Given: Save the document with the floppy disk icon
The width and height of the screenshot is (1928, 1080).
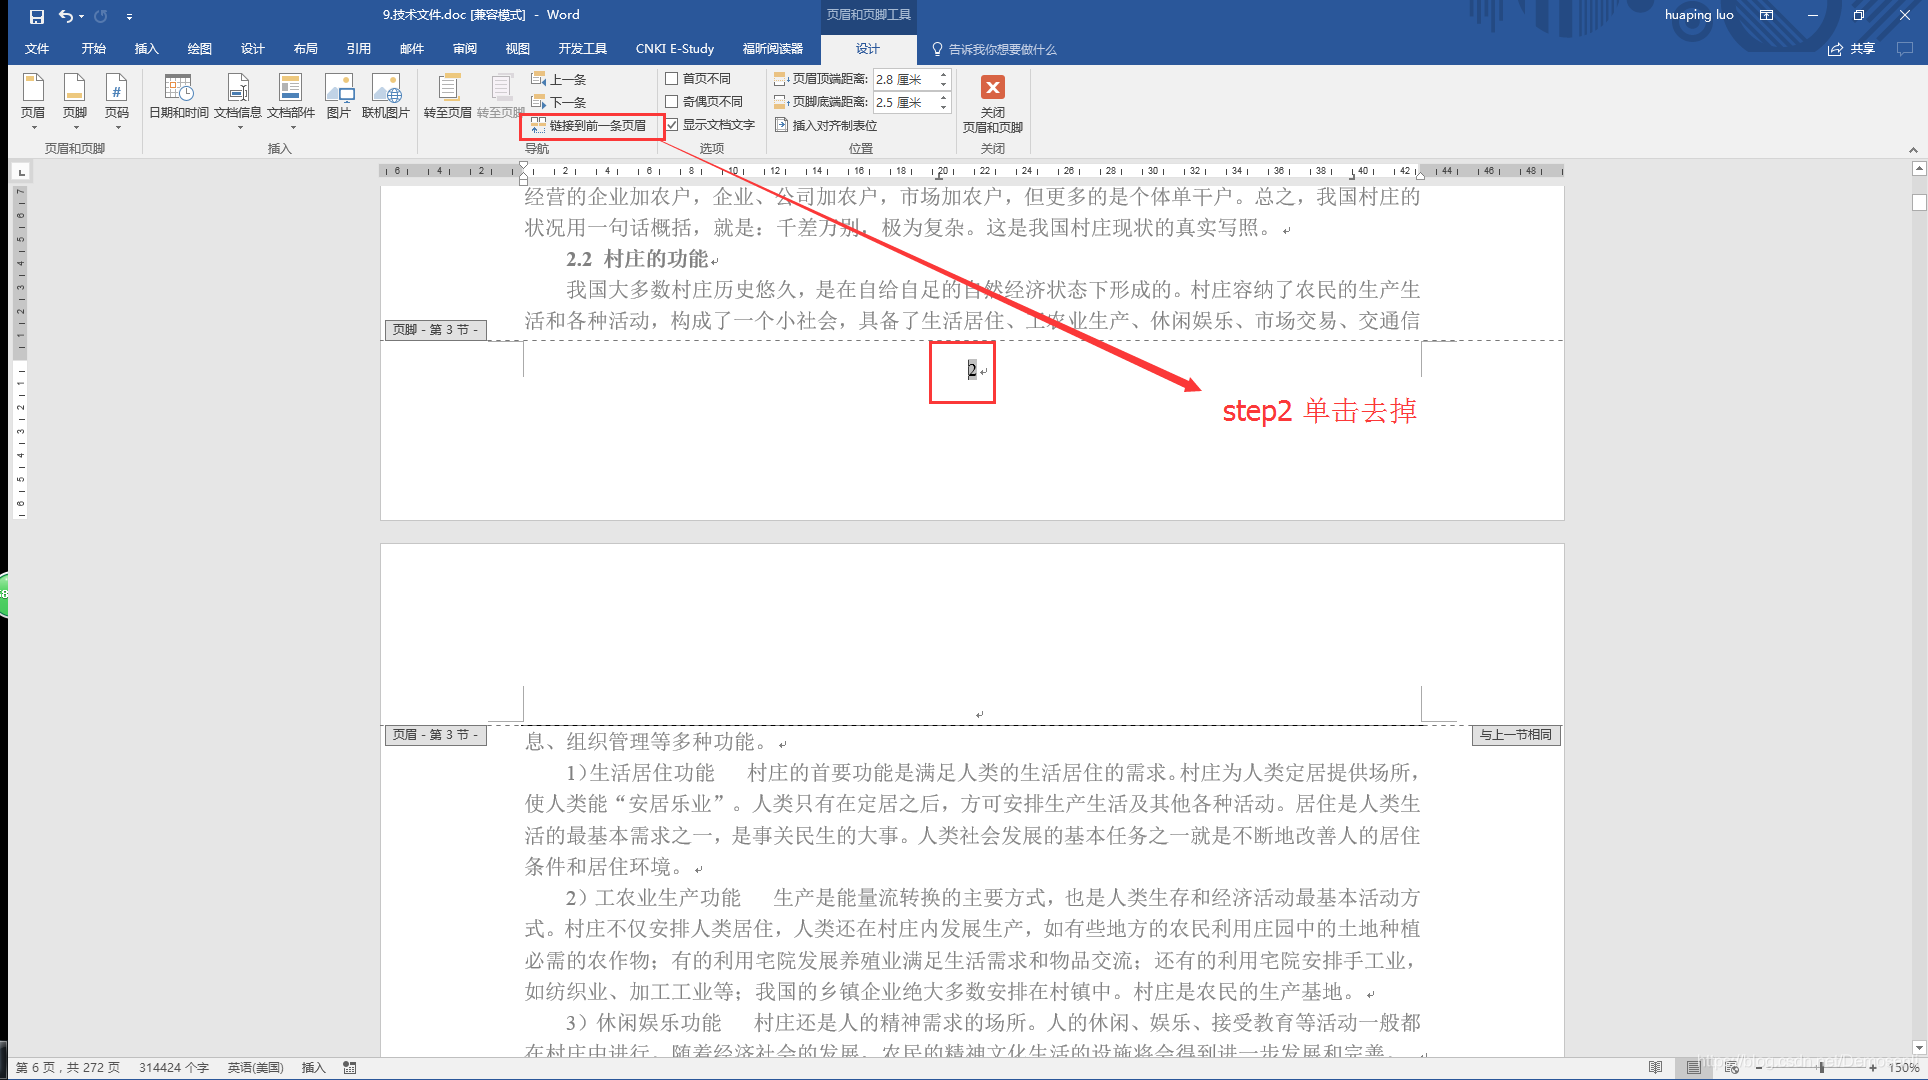Looking at the screenshot, I should (37, 16).
